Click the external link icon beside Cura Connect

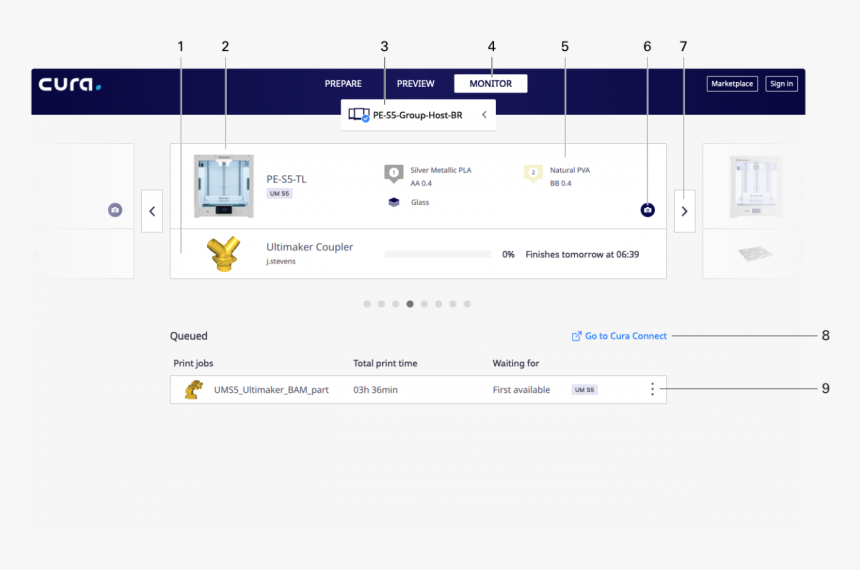[576, 336]
